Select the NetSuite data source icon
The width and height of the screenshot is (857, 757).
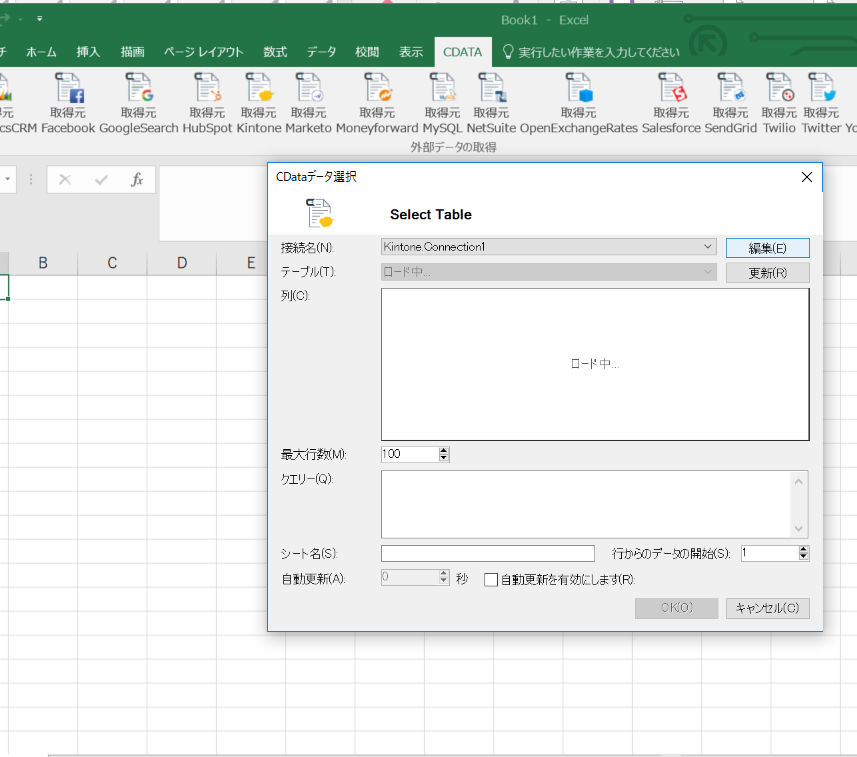491,95
